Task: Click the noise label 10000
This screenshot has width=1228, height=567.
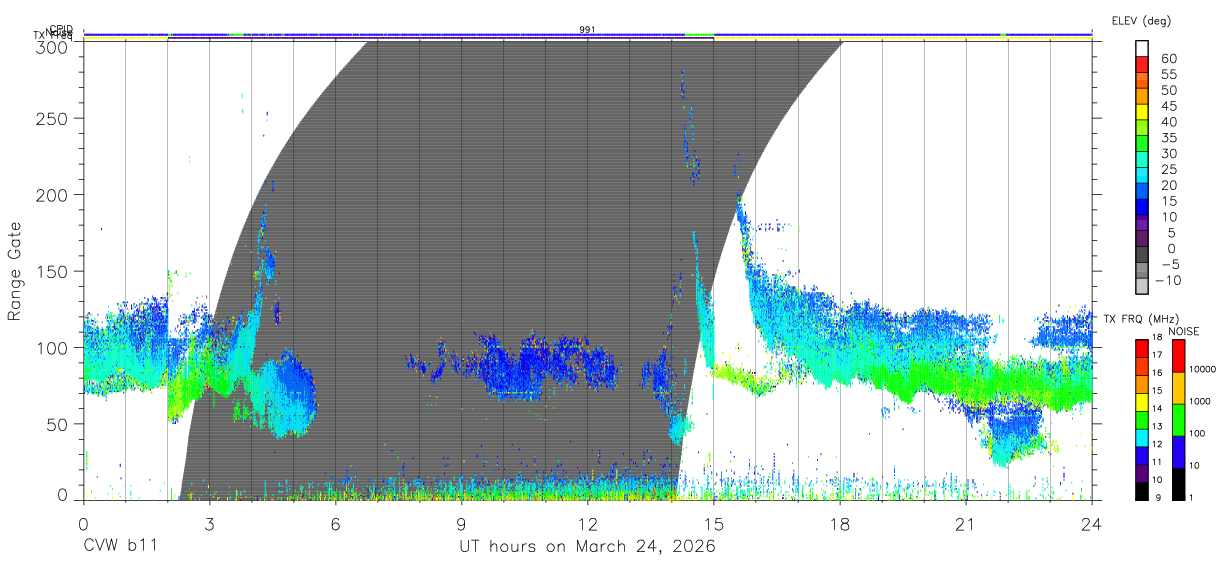Action: pyautogui.click(x=1205, y=369)
